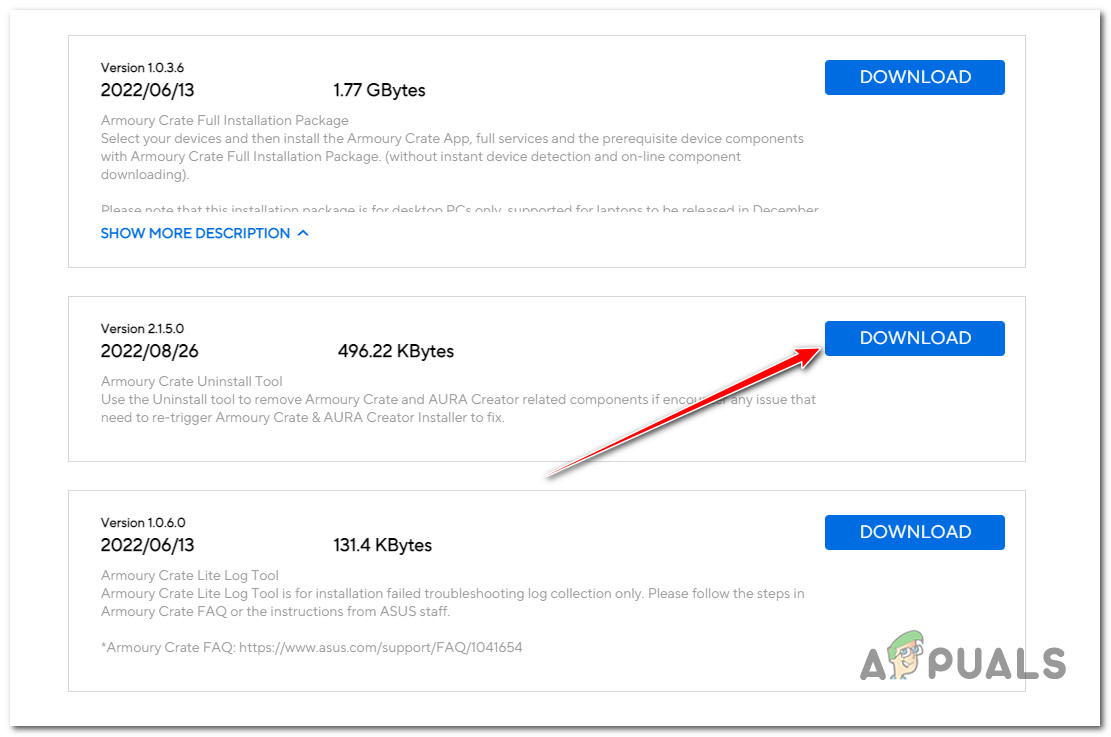This screenshot has height=737, width=1111.
Task: Click the Version 1.0.3.6 label
Action: tap(143, 68)
